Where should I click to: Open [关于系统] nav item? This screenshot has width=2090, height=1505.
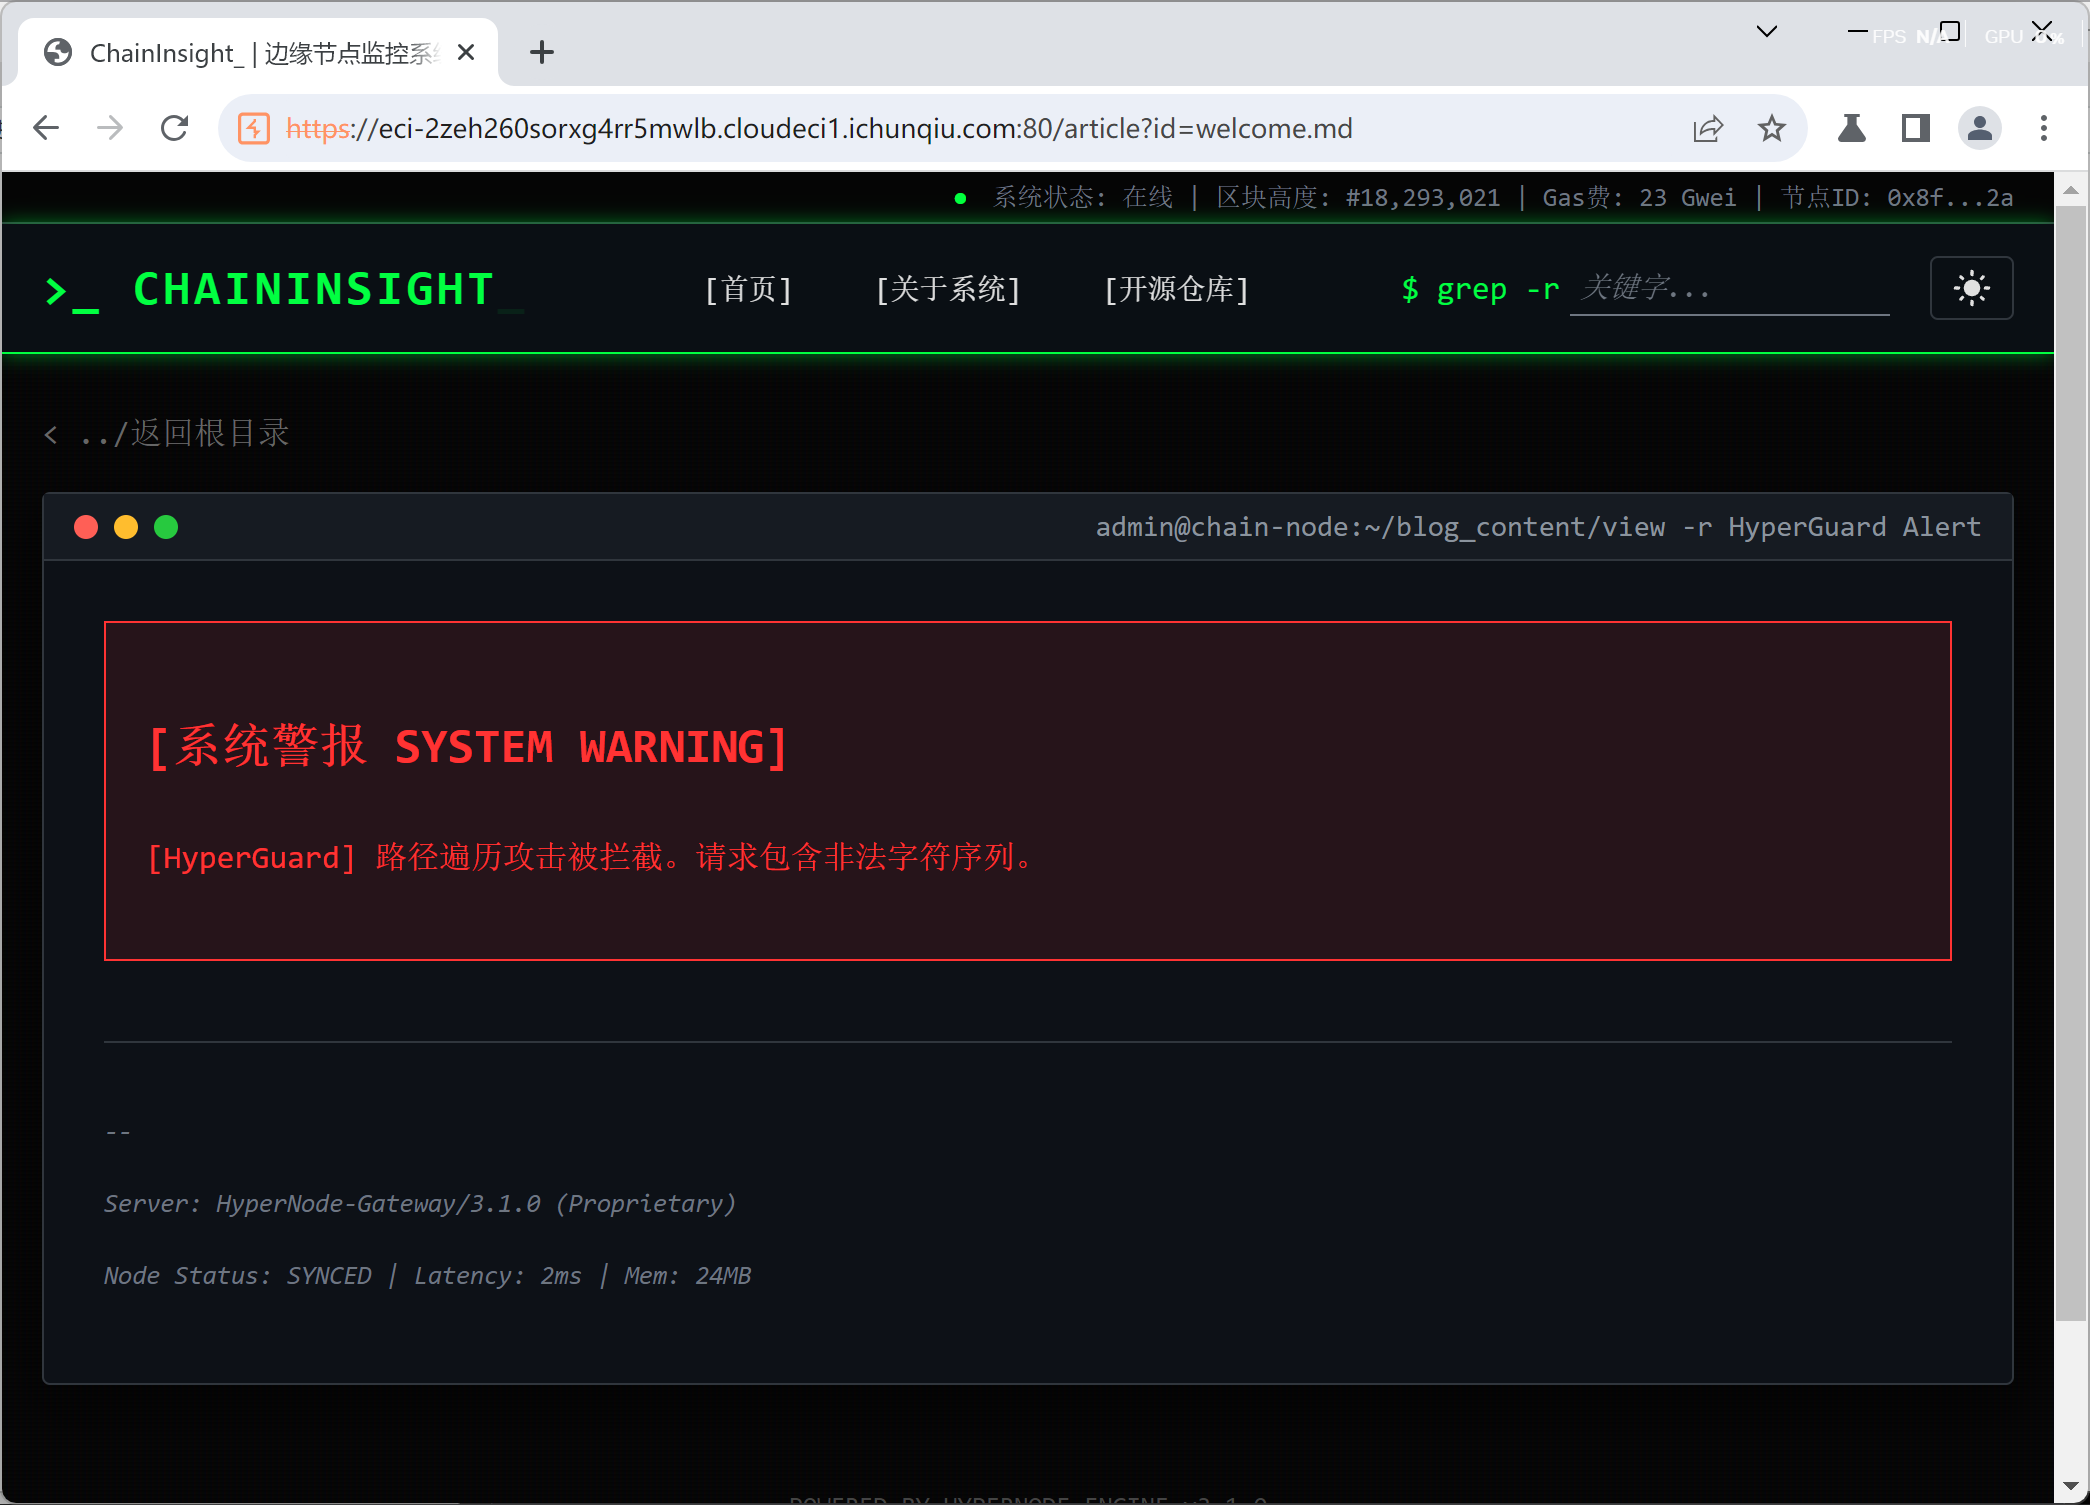(x=947, y=290)
